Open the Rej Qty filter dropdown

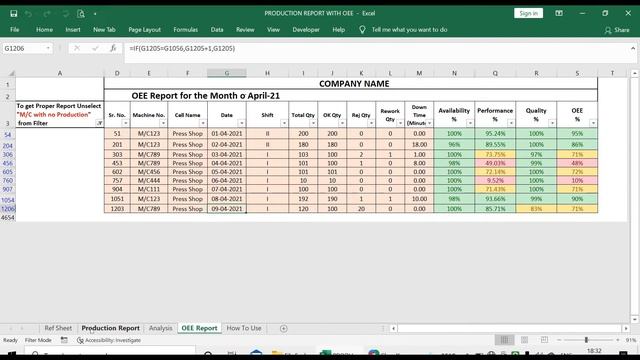[x=371, y=123]
